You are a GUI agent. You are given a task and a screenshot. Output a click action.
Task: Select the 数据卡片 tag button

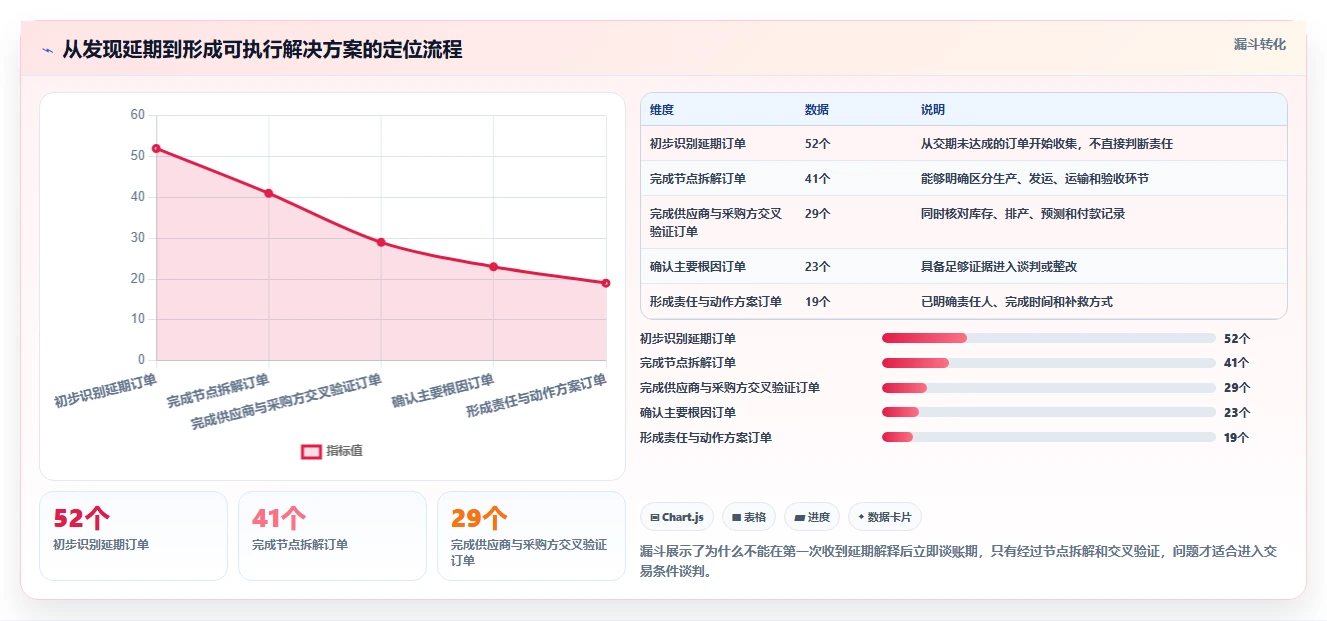click(885, 517)
